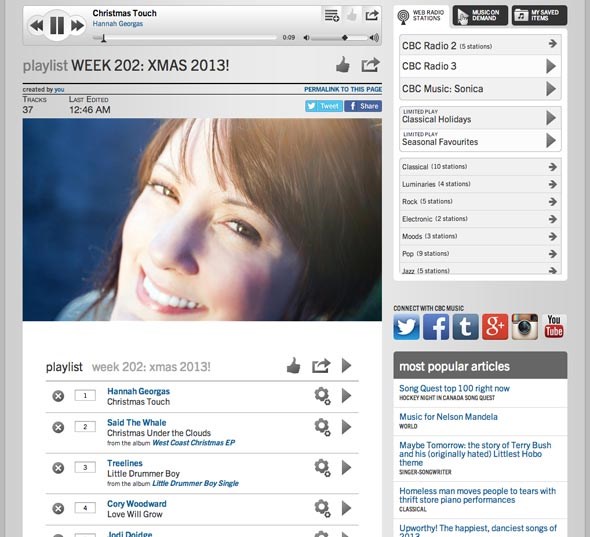Edit position number field for track 3
The width and height of the screenshot is (590, 537).
click(85, 467)
